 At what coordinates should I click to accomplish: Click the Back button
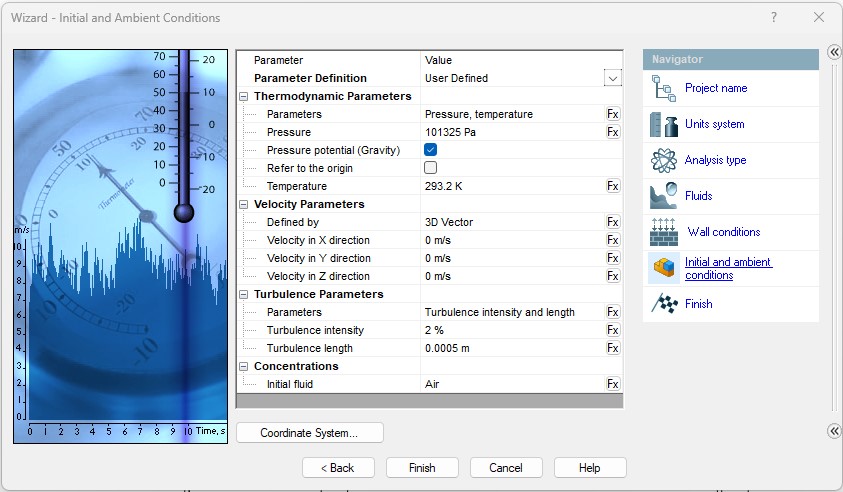click(338, 468)
